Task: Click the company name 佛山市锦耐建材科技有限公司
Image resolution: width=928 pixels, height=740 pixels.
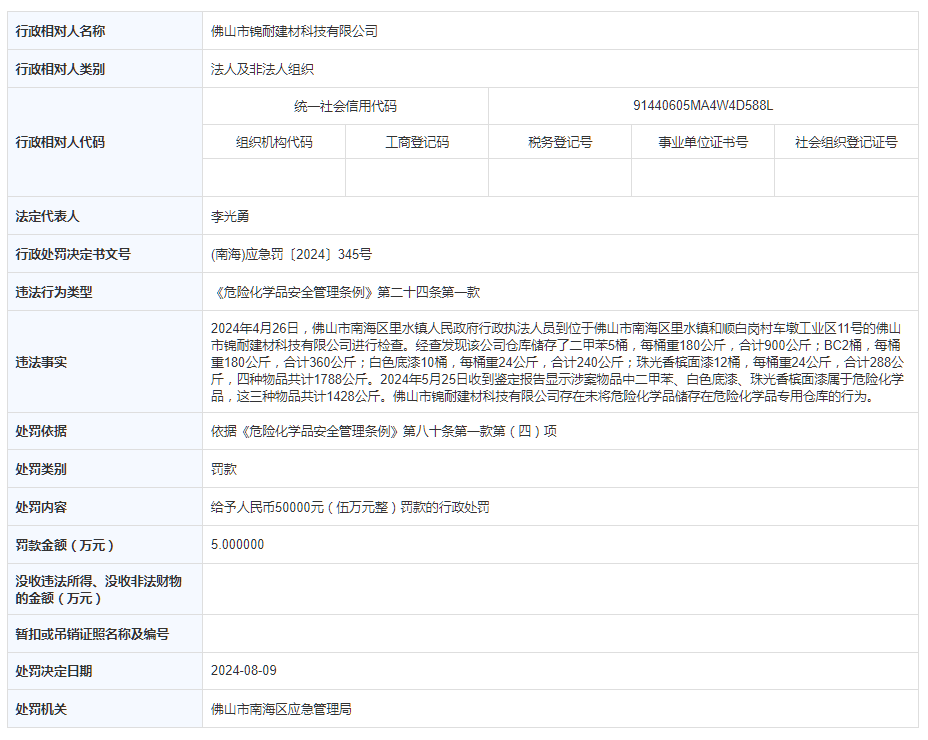Action: tap(294, 31)
